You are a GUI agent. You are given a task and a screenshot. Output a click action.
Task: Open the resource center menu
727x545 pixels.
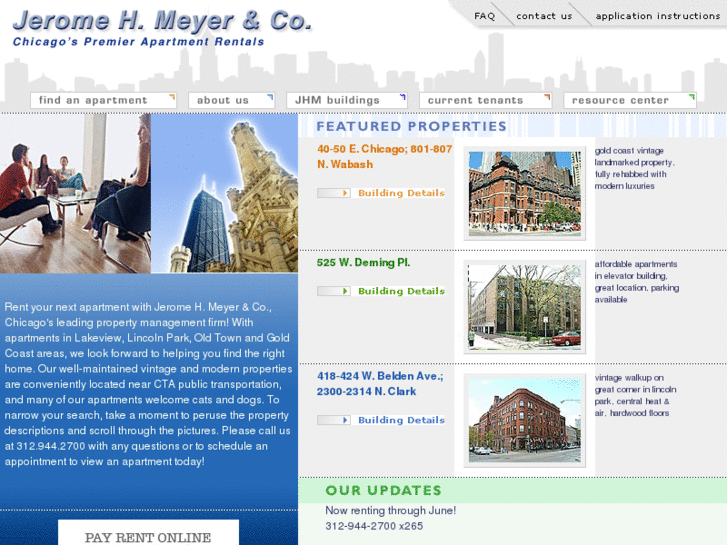(630, 100)
